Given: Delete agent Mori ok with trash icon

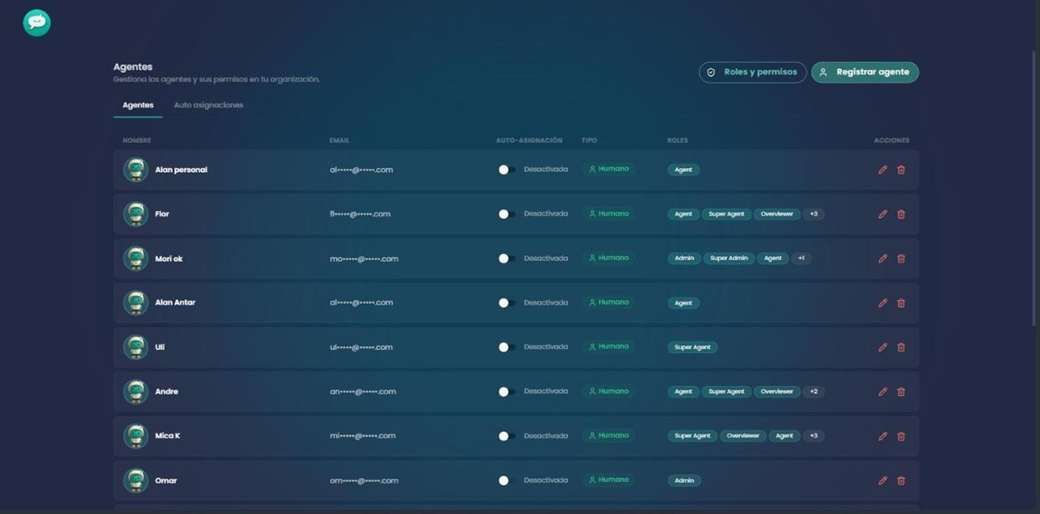Looking at the screenshot, I should coord(901,259).
